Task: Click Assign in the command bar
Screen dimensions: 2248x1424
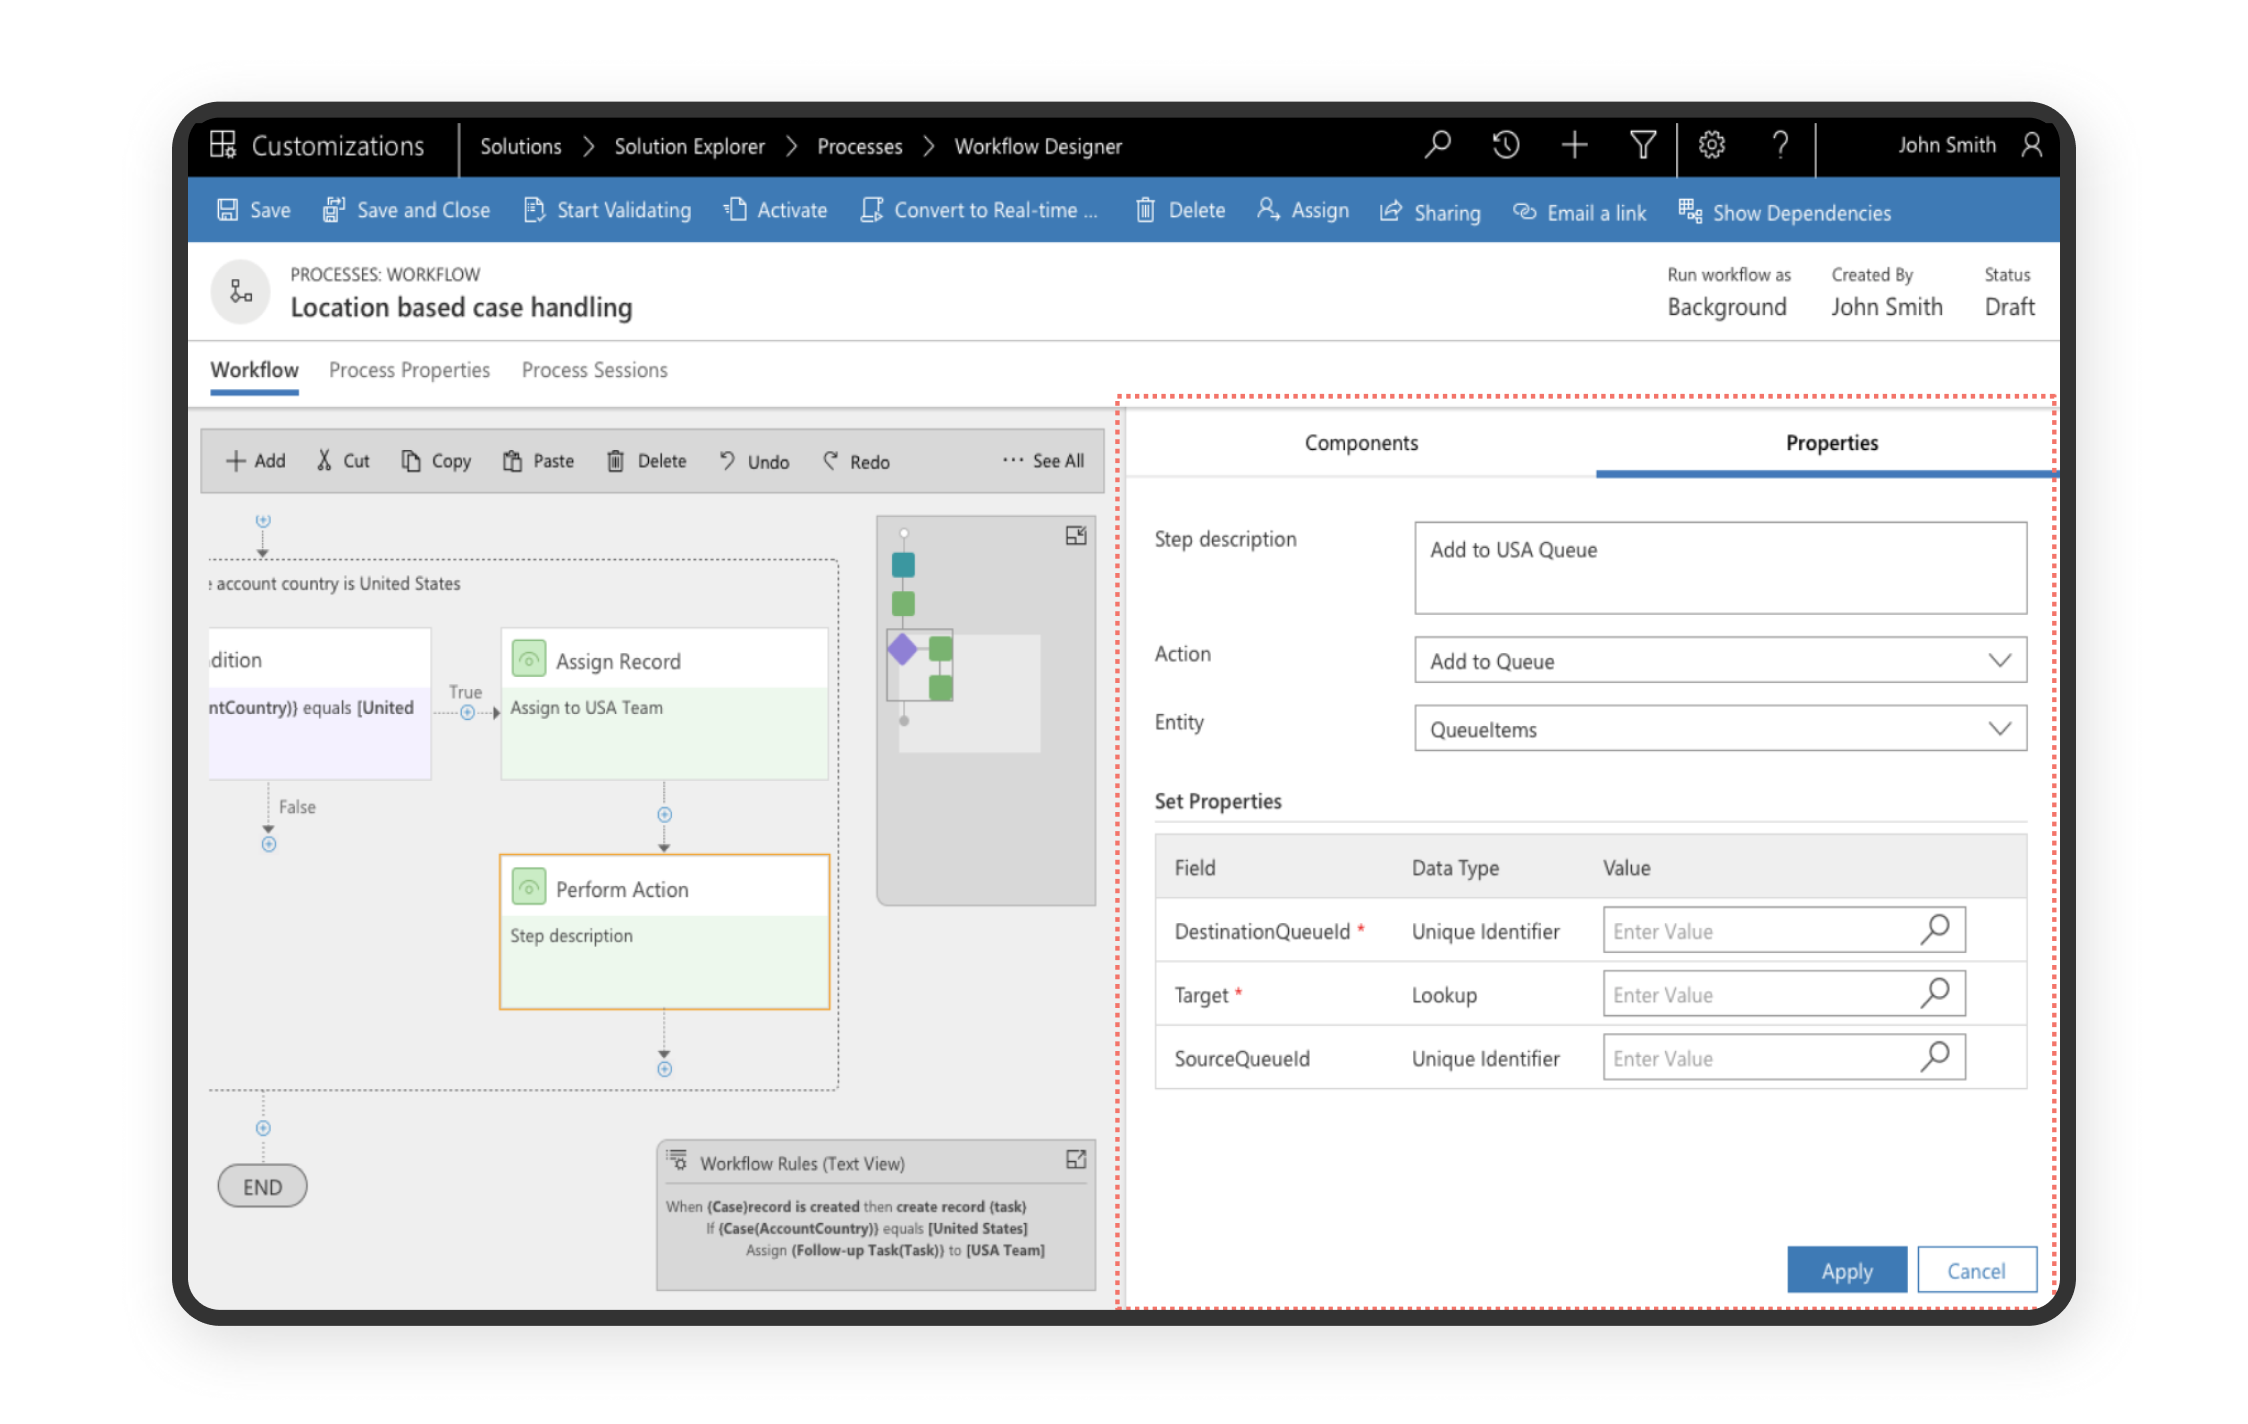Action: (1303, 210)
